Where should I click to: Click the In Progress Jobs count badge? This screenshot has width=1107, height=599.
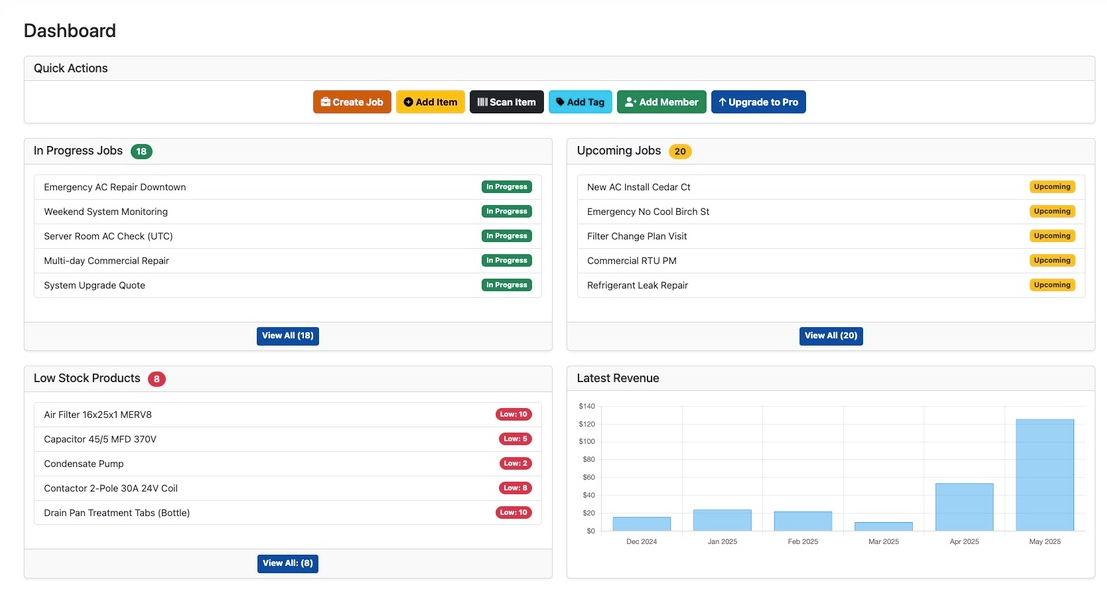pyautogui.click(x=140, y=151)
